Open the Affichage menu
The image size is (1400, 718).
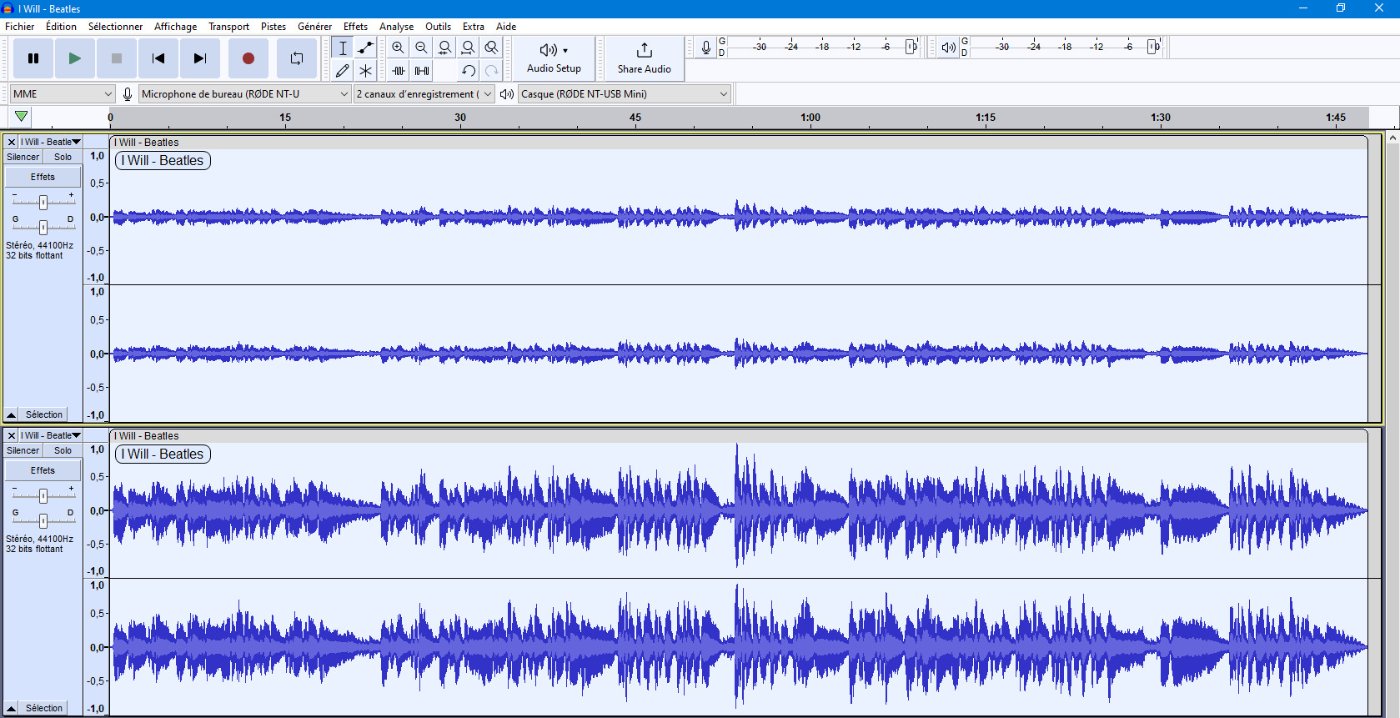coord(175,26)
